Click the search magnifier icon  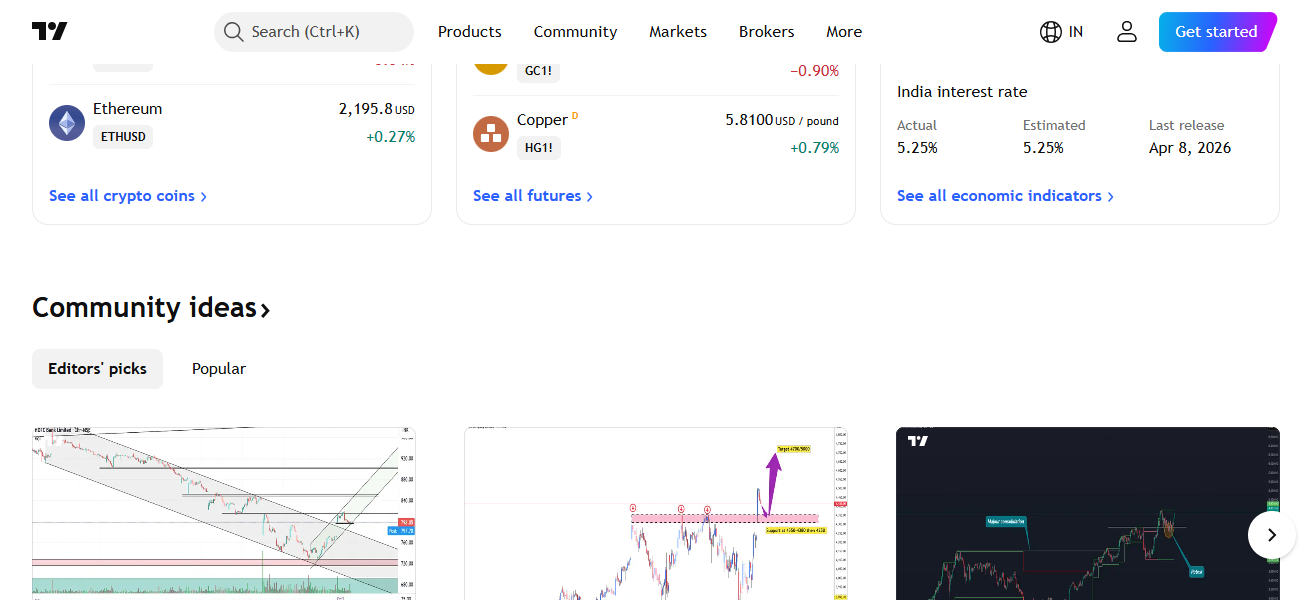[233, 31]
